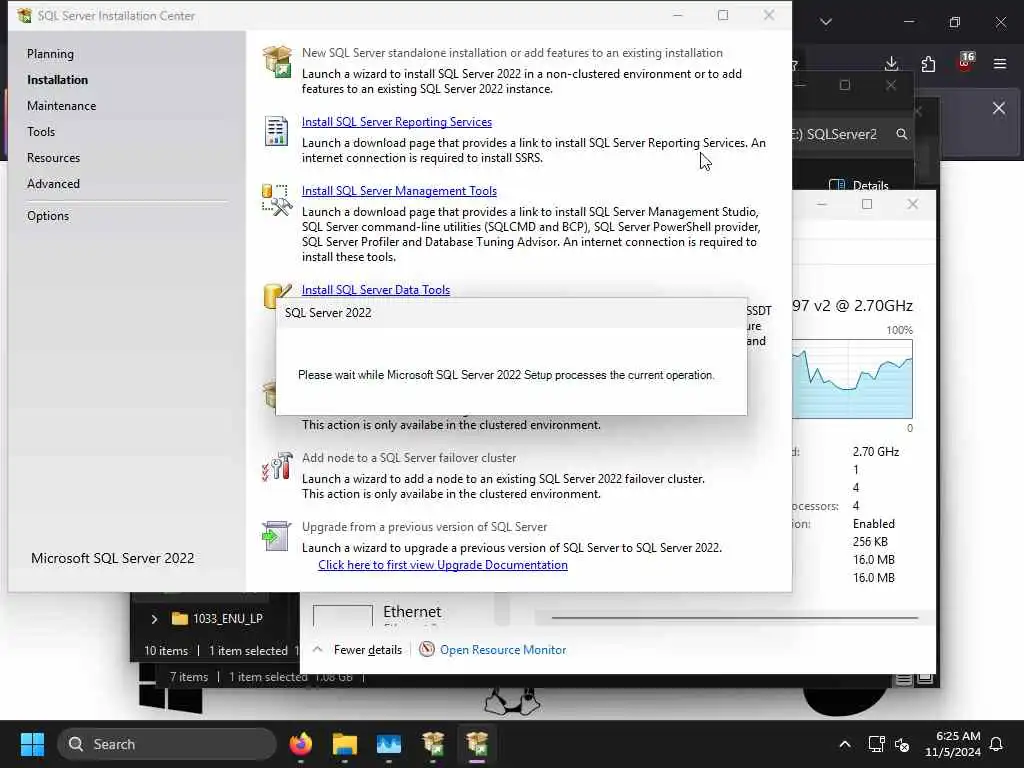Switch File Explorer to details view icon

click(904, 679)
